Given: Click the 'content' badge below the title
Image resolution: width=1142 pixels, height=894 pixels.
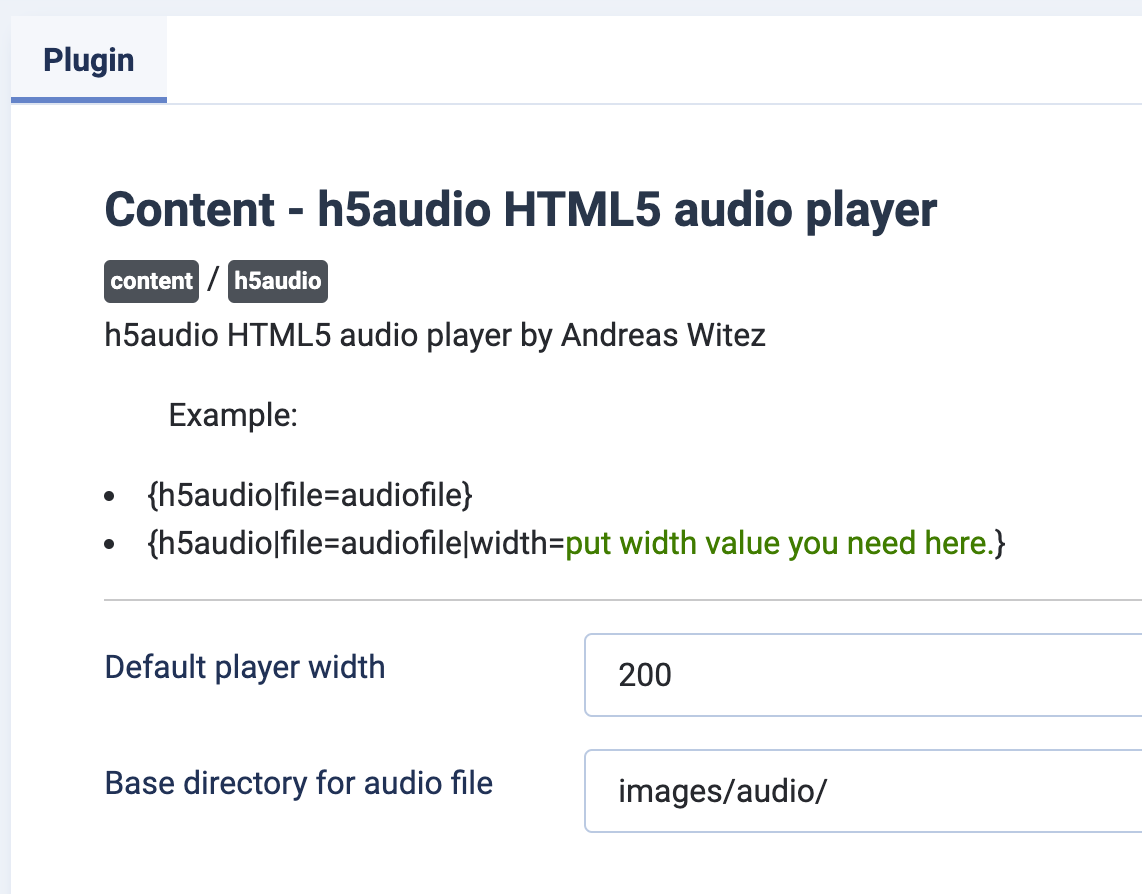Looking at the screenshot, I should (151, 281).
